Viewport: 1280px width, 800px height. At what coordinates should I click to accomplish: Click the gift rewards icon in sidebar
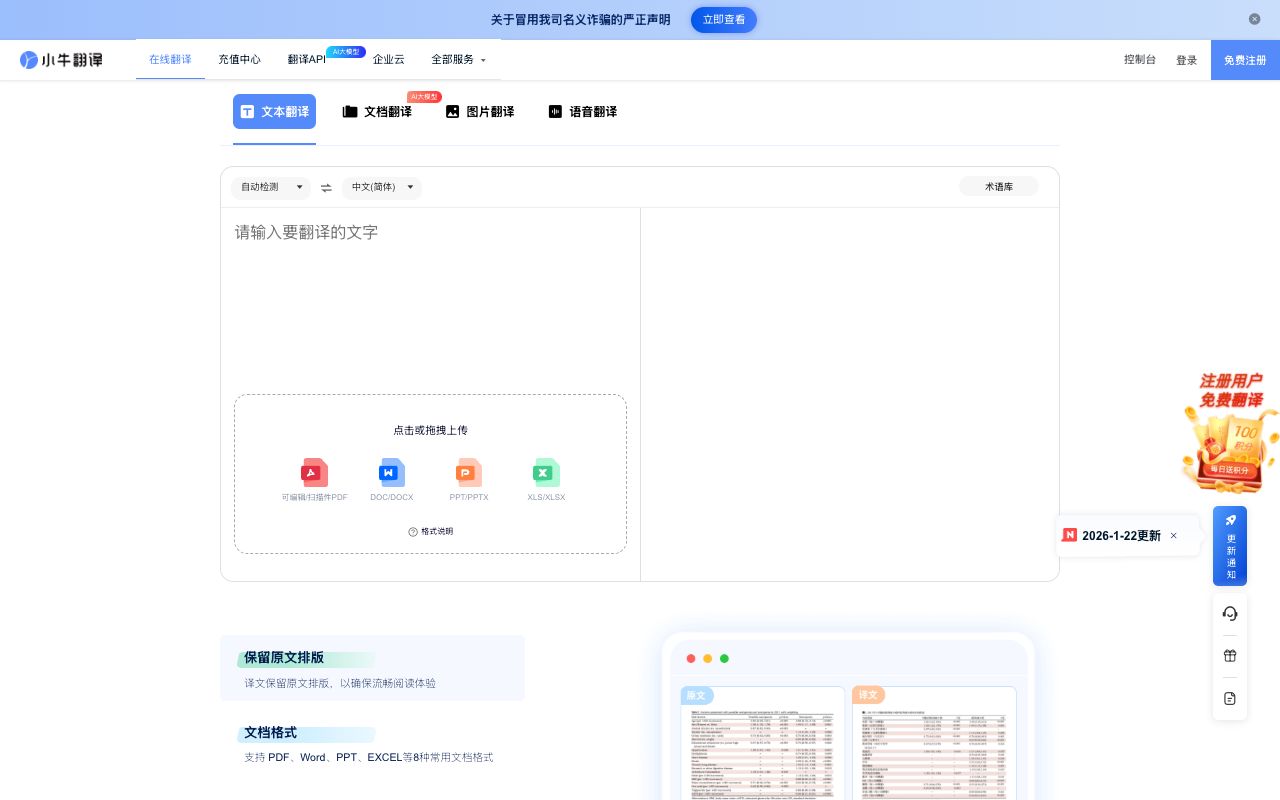click(1230, 655)
